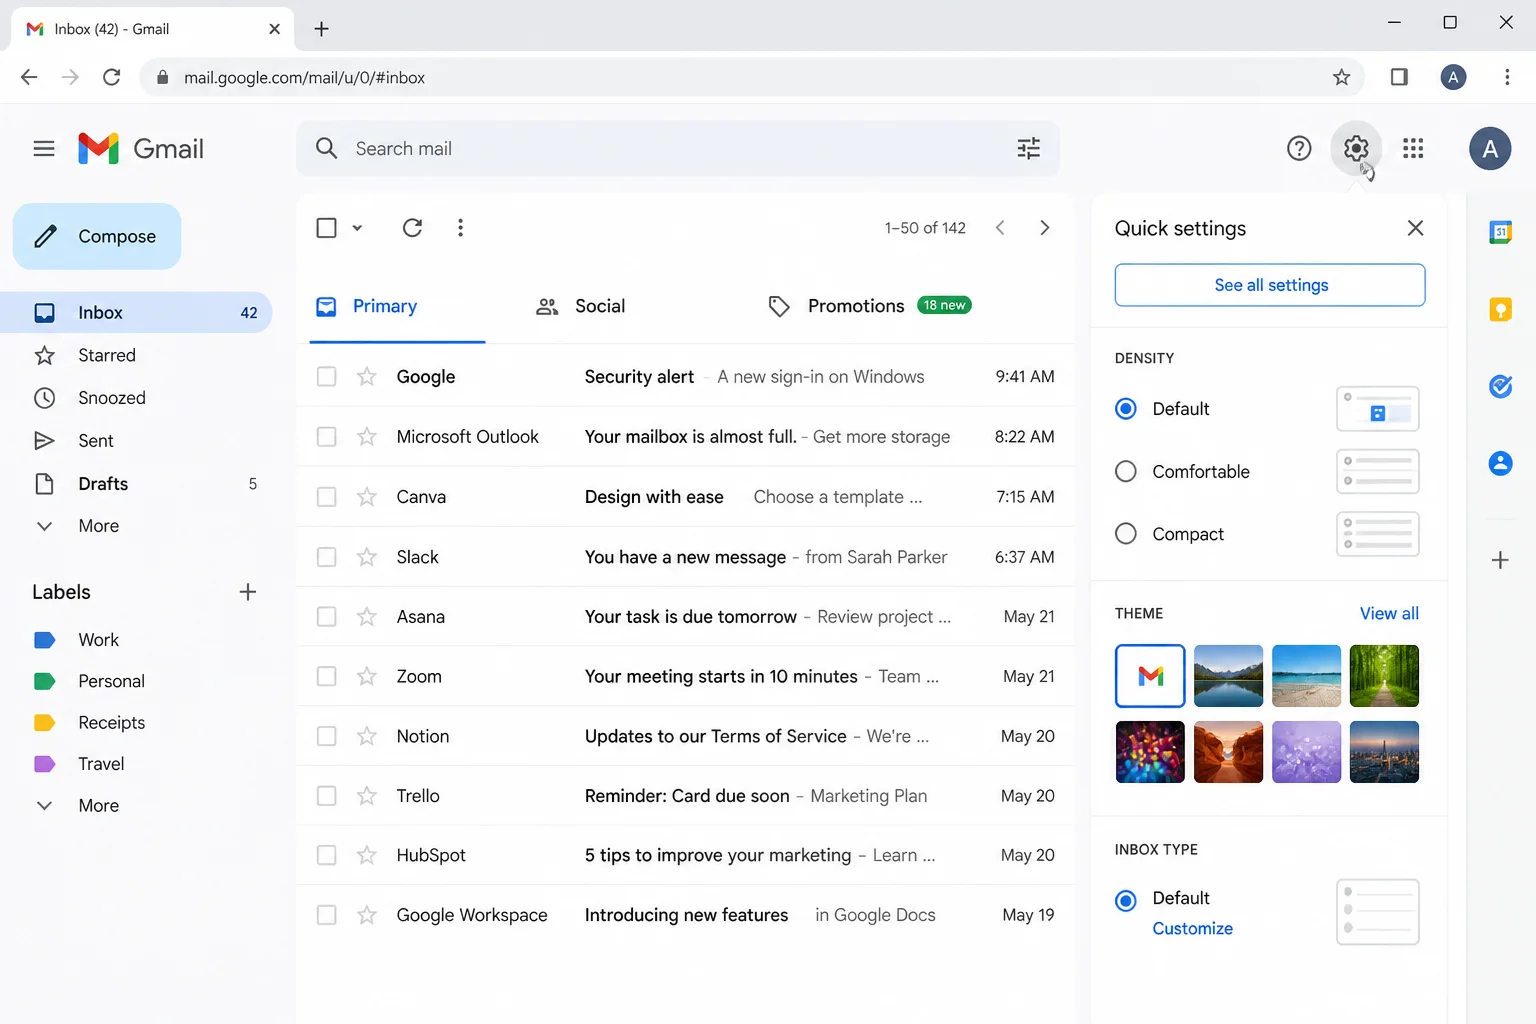Open the Google apps grid

coord(1413,149)
